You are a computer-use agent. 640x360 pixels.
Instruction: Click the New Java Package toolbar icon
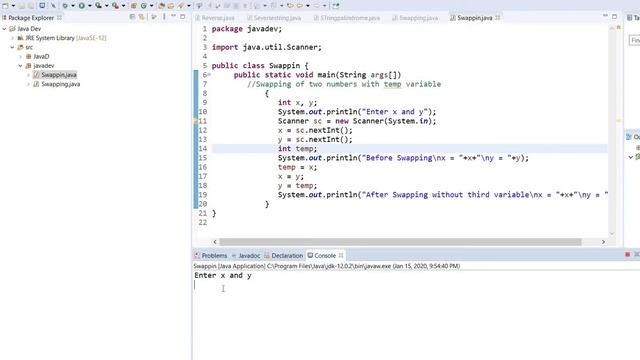(133, 6)
